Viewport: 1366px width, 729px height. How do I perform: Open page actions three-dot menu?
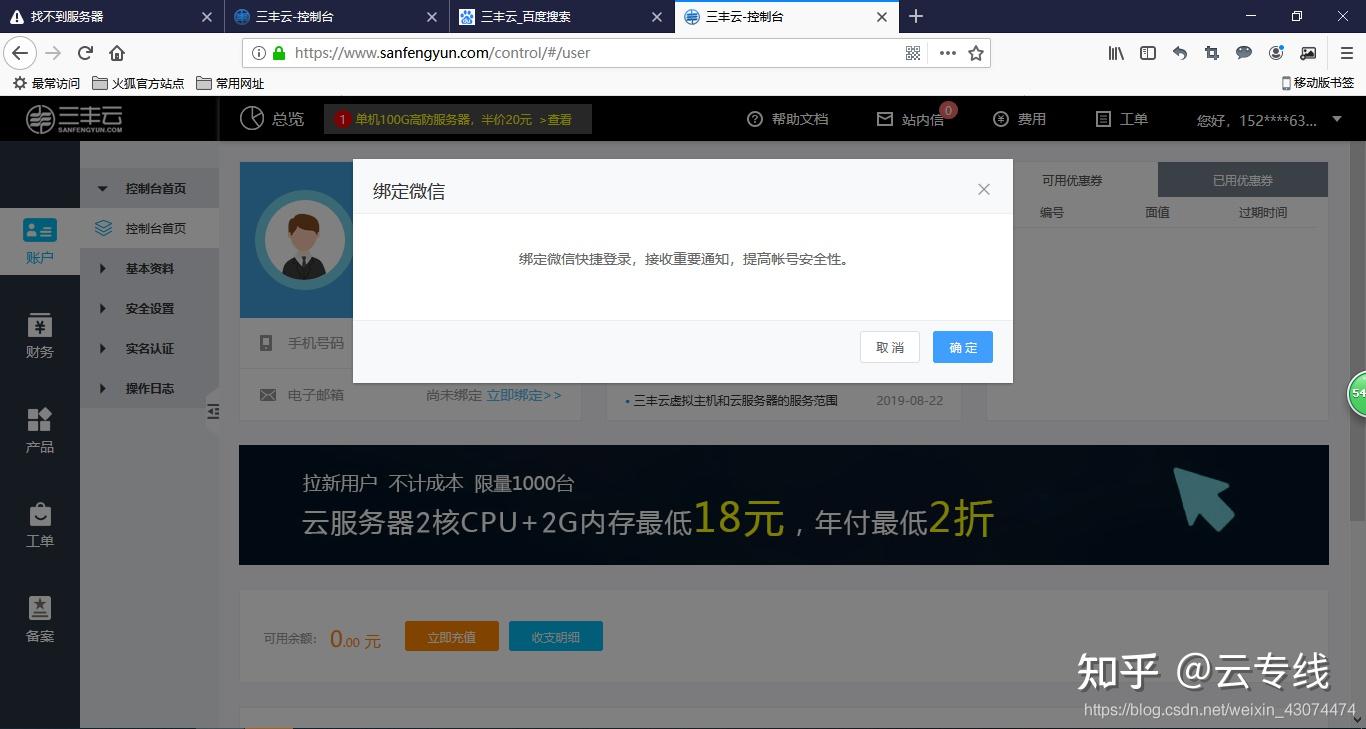coord(947,53)
